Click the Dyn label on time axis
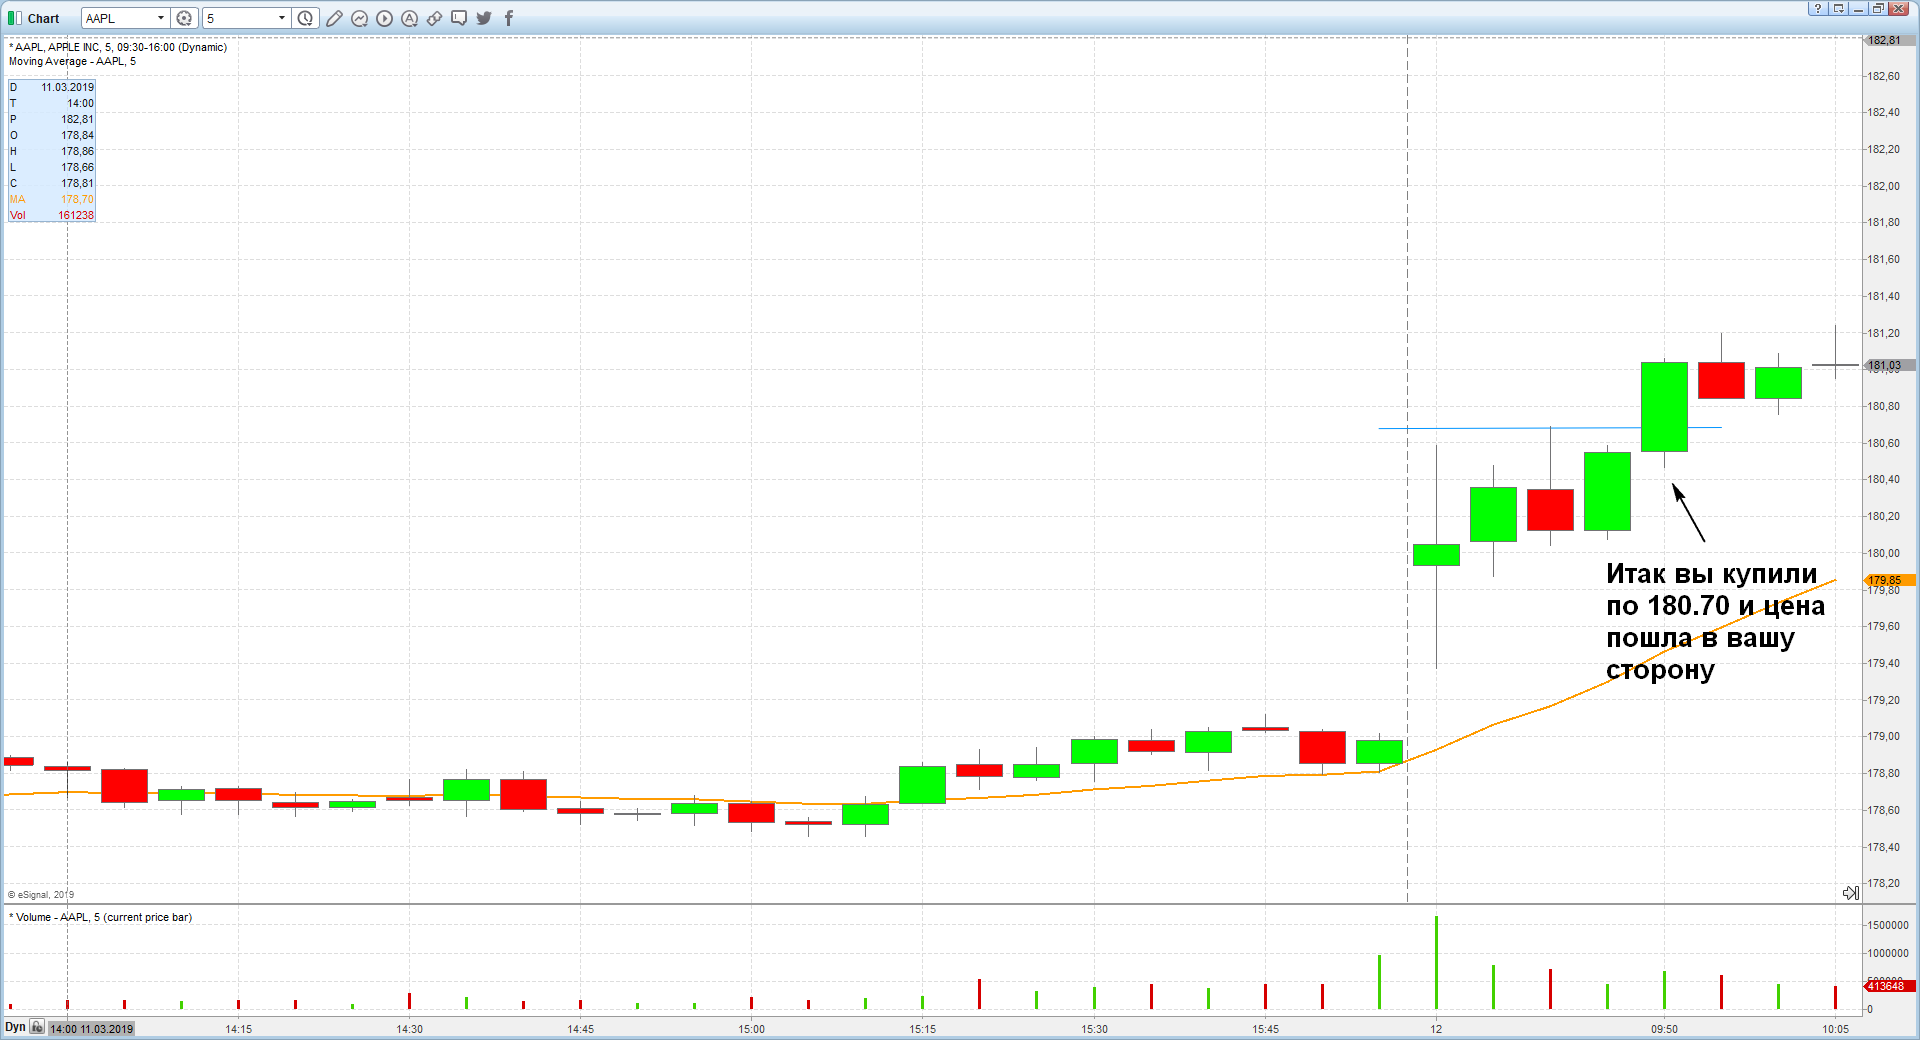 [x=15, y=1027]
